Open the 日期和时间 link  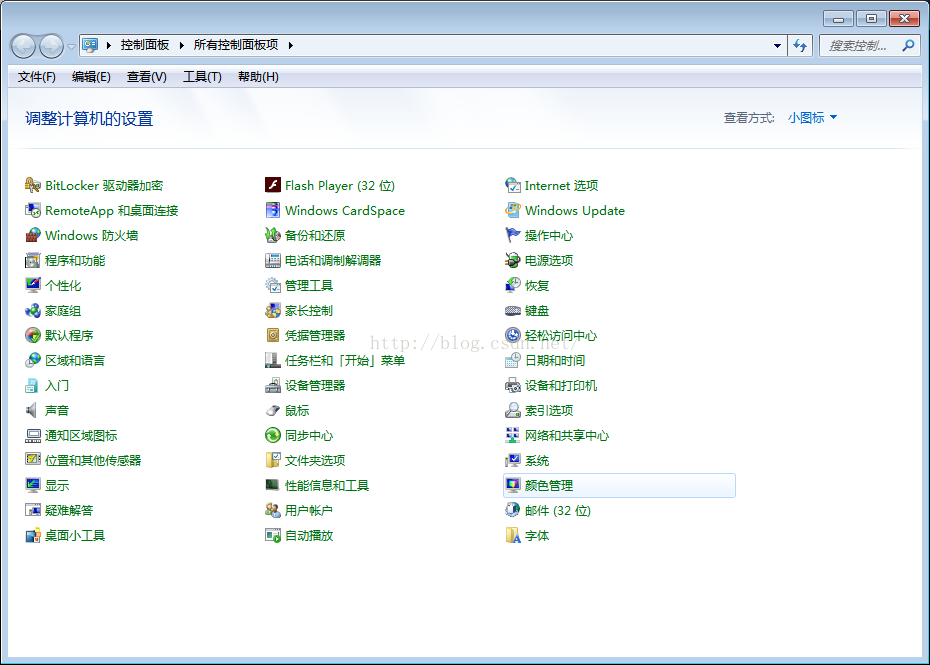(555, 361)
